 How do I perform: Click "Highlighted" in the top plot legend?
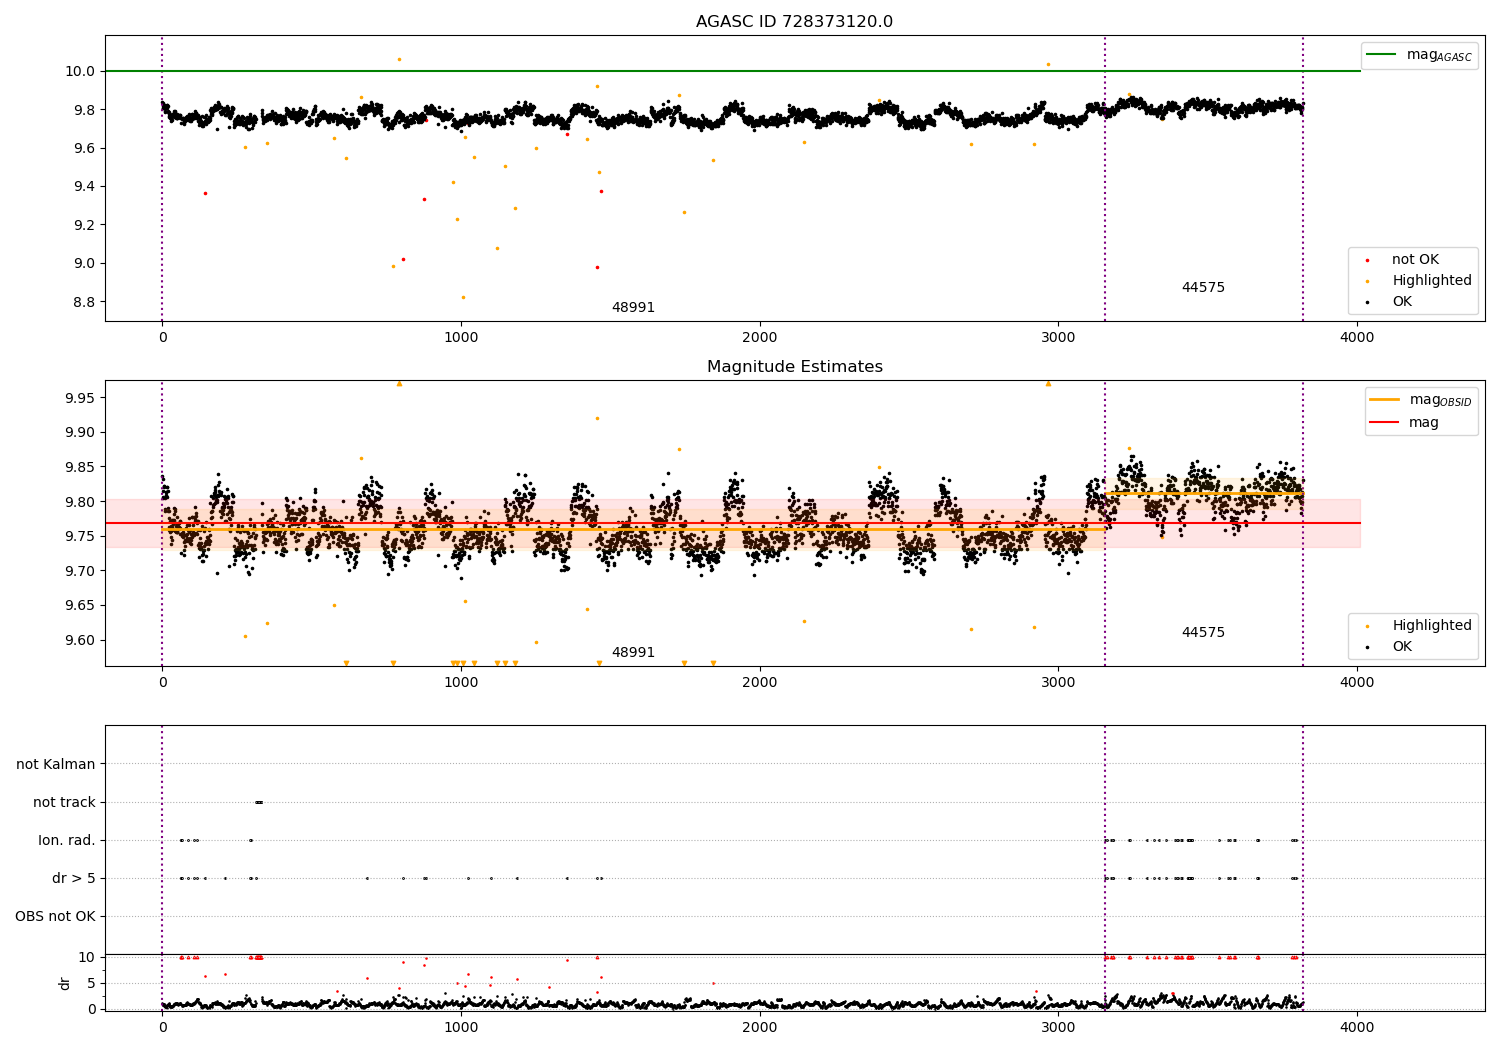coord(1432,281)
